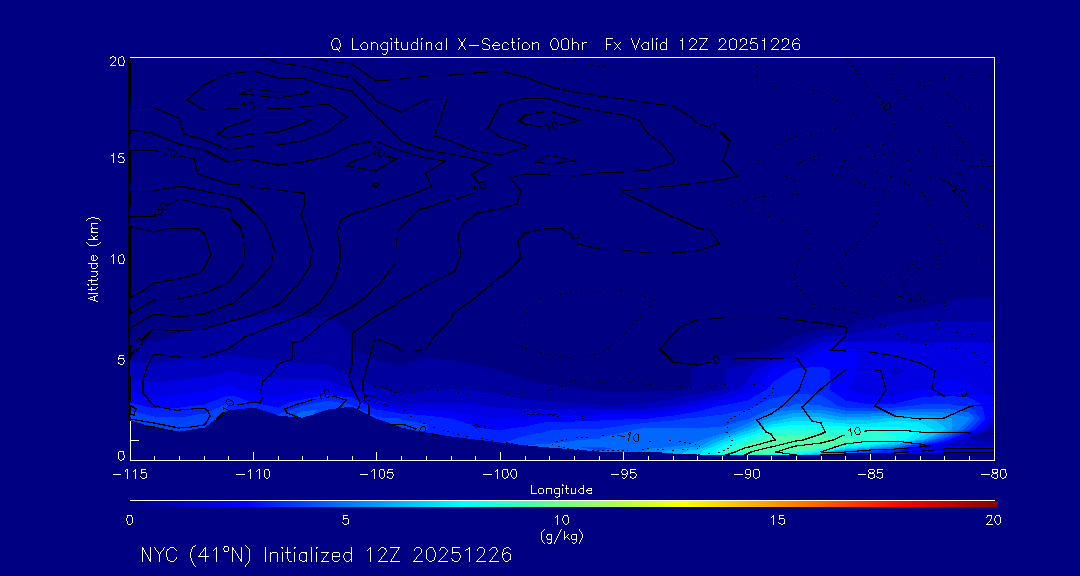Select the "-105" longitude tick label
Screen dimensions: 1080x576
[376, 475]
